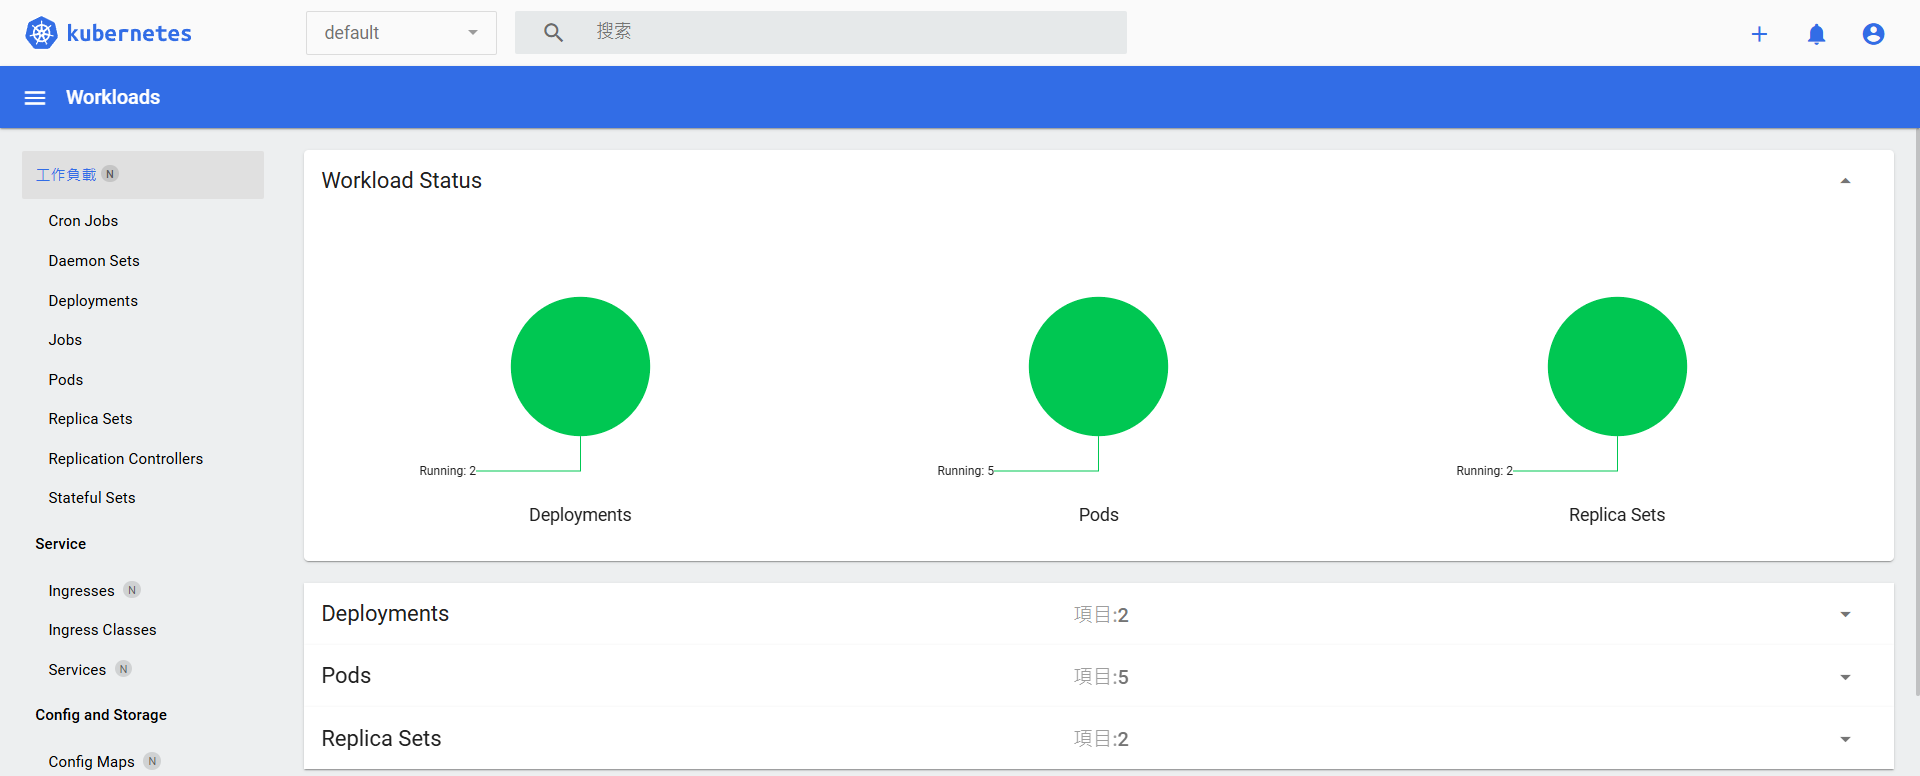Image resolution: width=1920 pixels, height=776 pixels.
Task: Open Jobs in sidebar
Action: point(65,340)
